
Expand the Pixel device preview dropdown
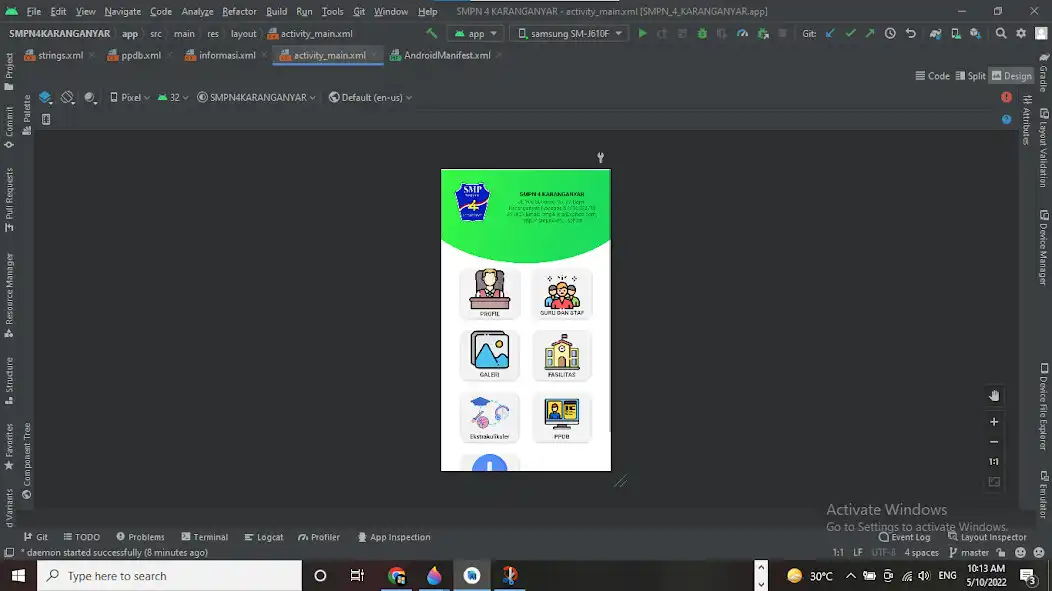click(x=130, y=97)
